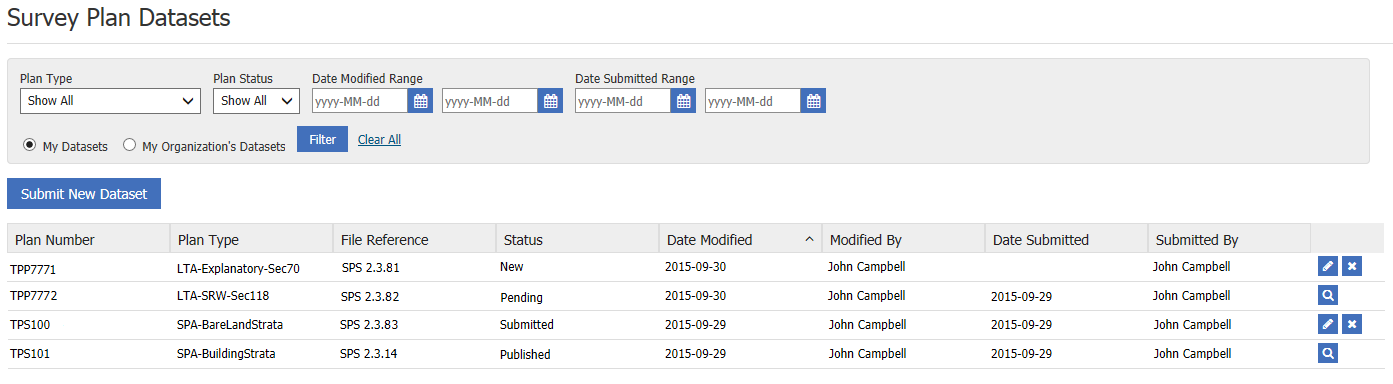Apply filters with the Filter button
Viewport: 1393px width, 384px height.
pos(322,139)
